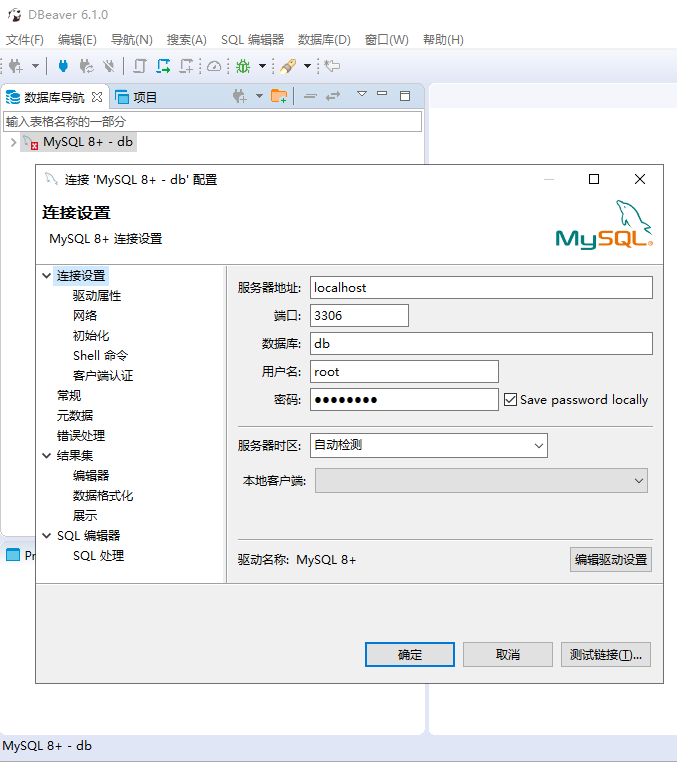The image size is (677, 763).
Task: Click the orange new folder icon
Action: (x=279, y=96)
